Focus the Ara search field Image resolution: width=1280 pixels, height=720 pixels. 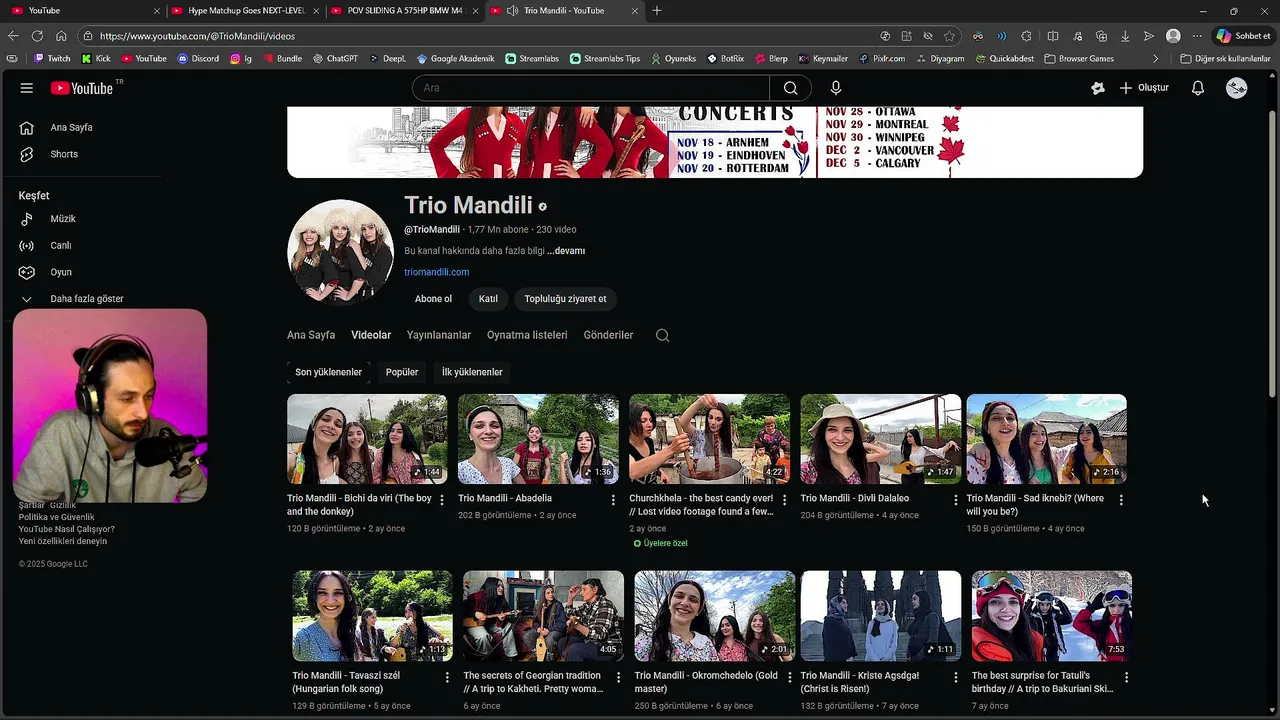coord(590,88)
